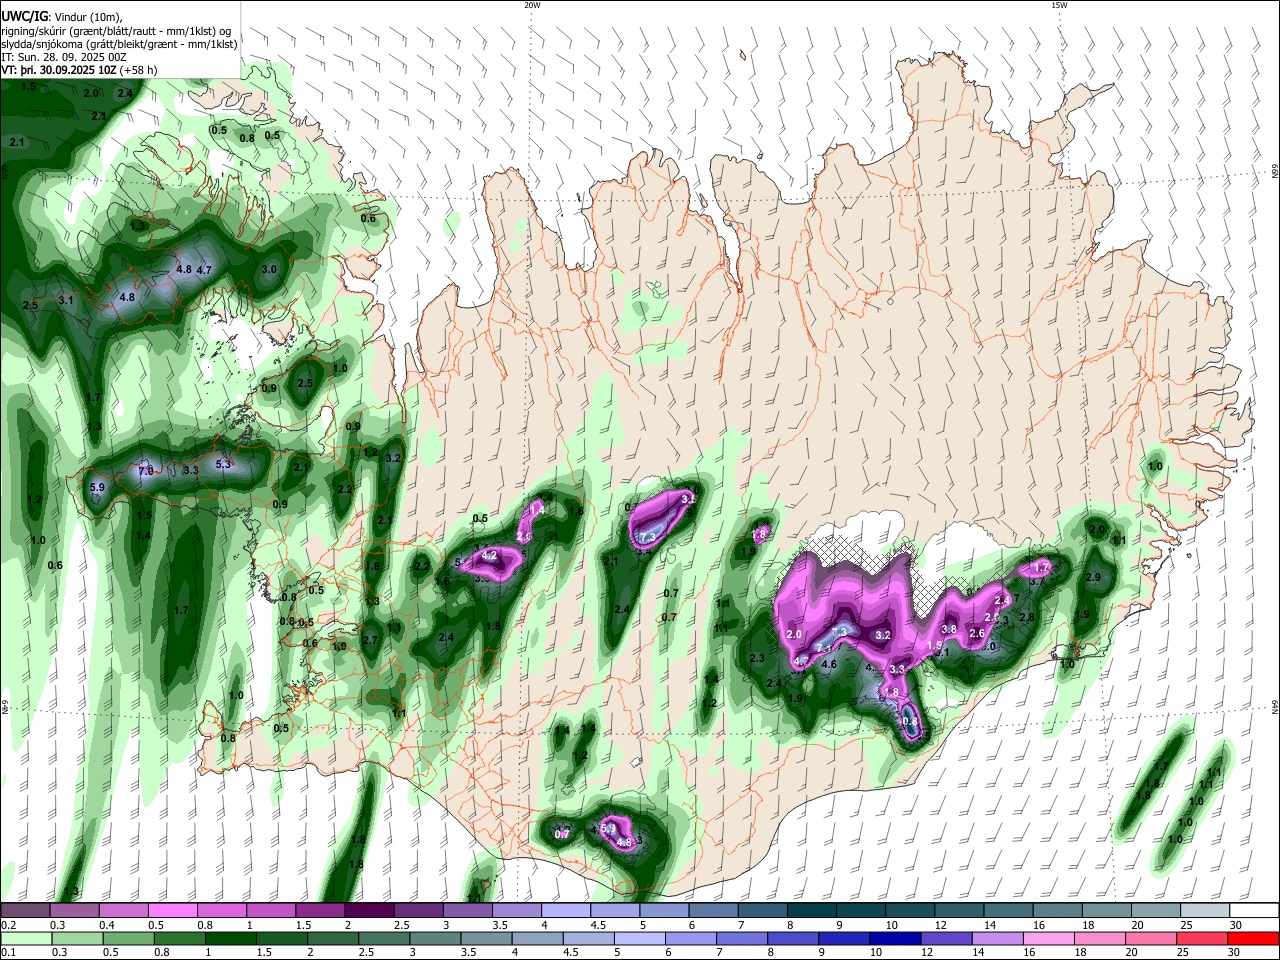Select the 'IT: Sun. 28. 09. 2025 00Z' line

(x=64, y=57)
